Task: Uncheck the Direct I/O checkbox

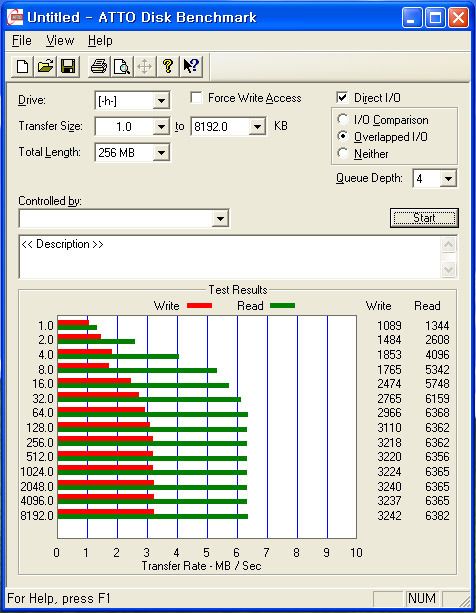Action: click(342, 98)
